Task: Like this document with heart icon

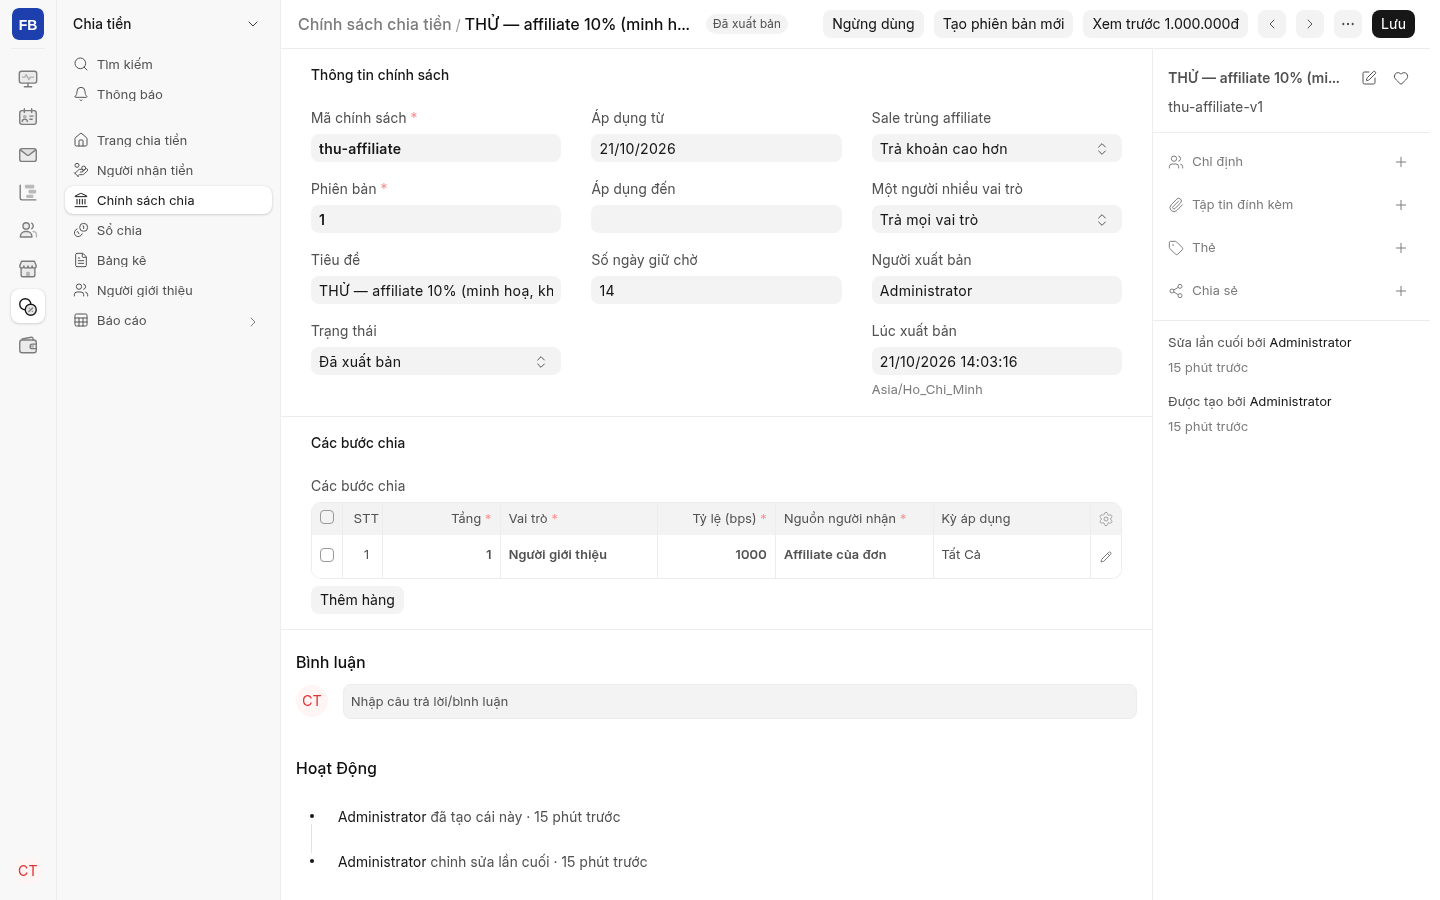Action: (x=1401, y=78)
